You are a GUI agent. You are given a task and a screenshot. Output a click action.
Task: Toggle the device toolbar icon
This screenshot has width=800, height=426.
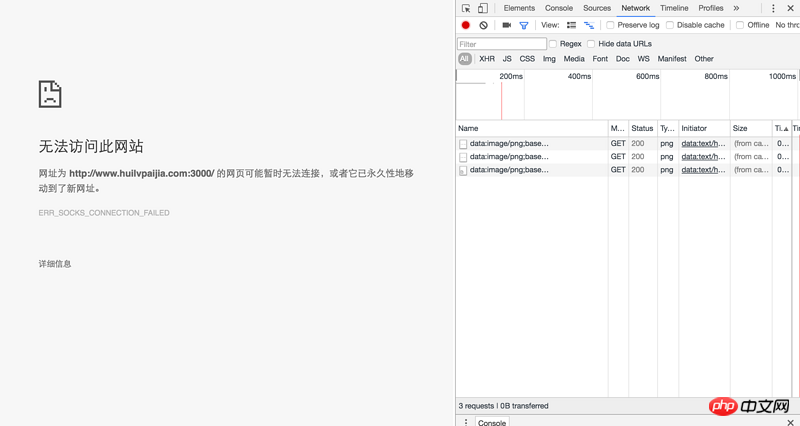tap(482, 8)
